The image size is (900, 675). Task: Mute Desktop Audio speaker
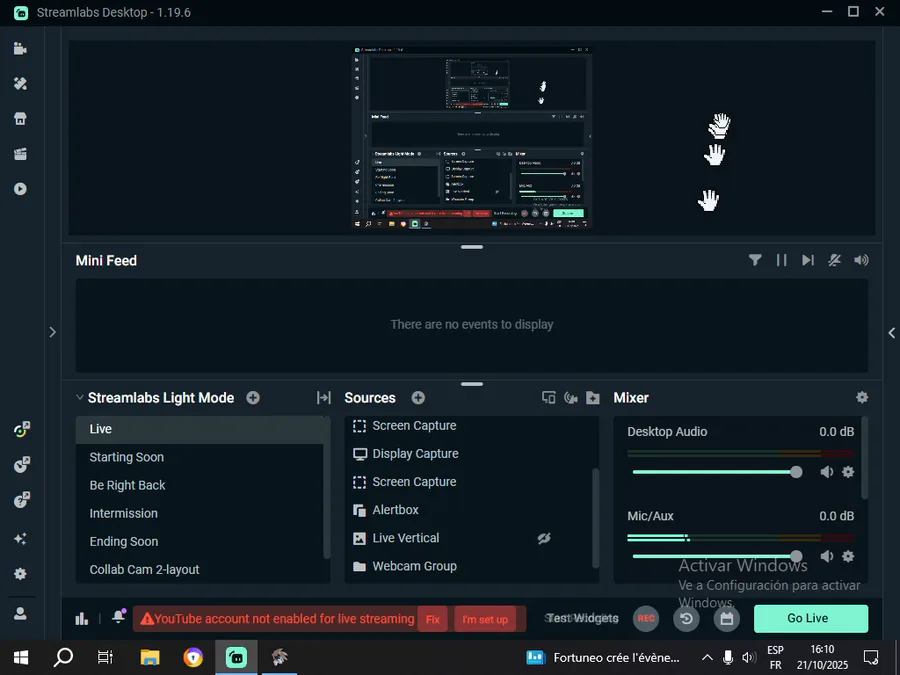click(x=827, y=472)
